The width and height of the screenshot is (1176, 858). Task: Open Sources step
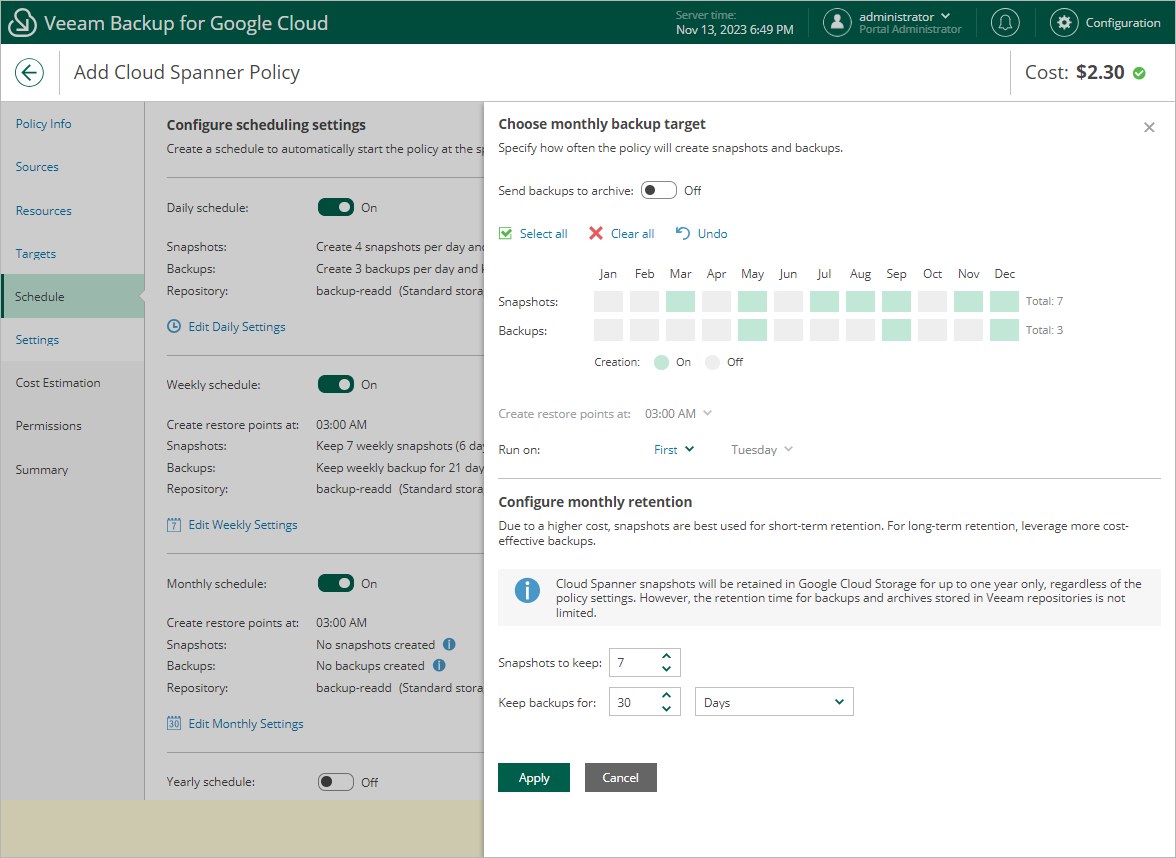click(37, 166)
